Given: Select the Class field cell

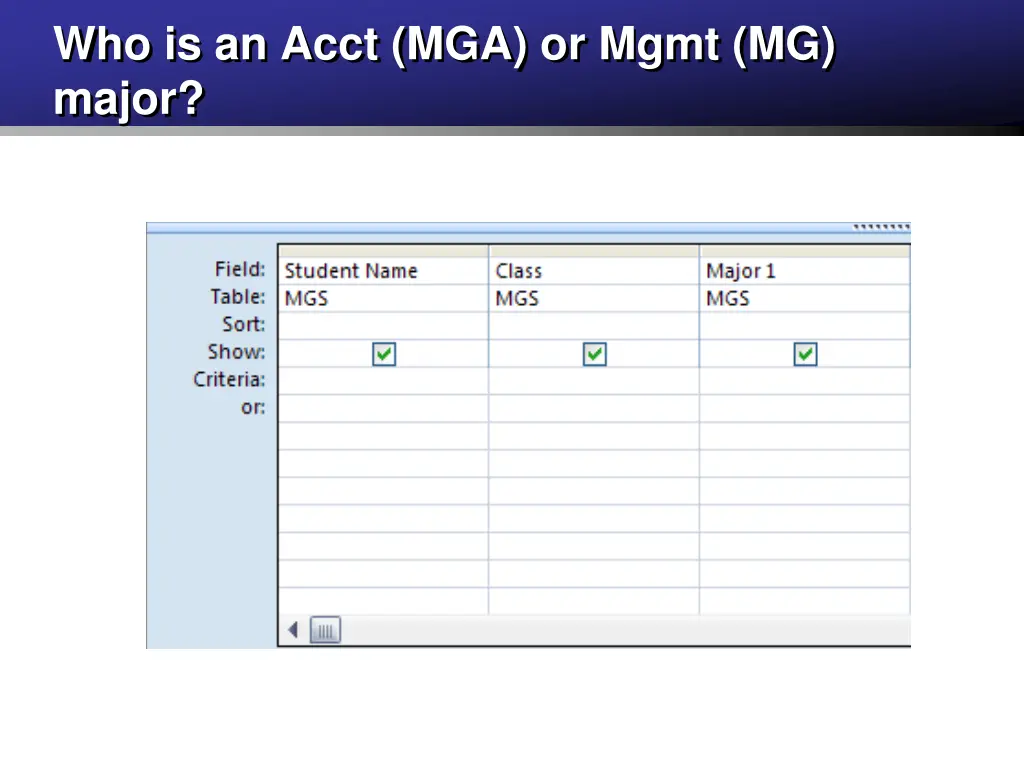Looking at the screenshot, I should 594,270.
